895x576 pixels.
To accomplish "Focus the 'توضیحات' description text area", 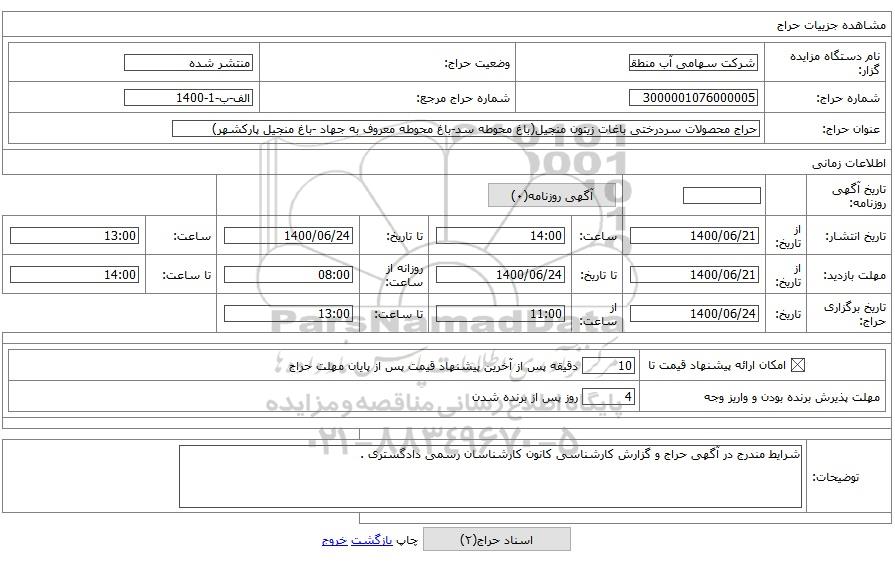I will coord(490,477).
